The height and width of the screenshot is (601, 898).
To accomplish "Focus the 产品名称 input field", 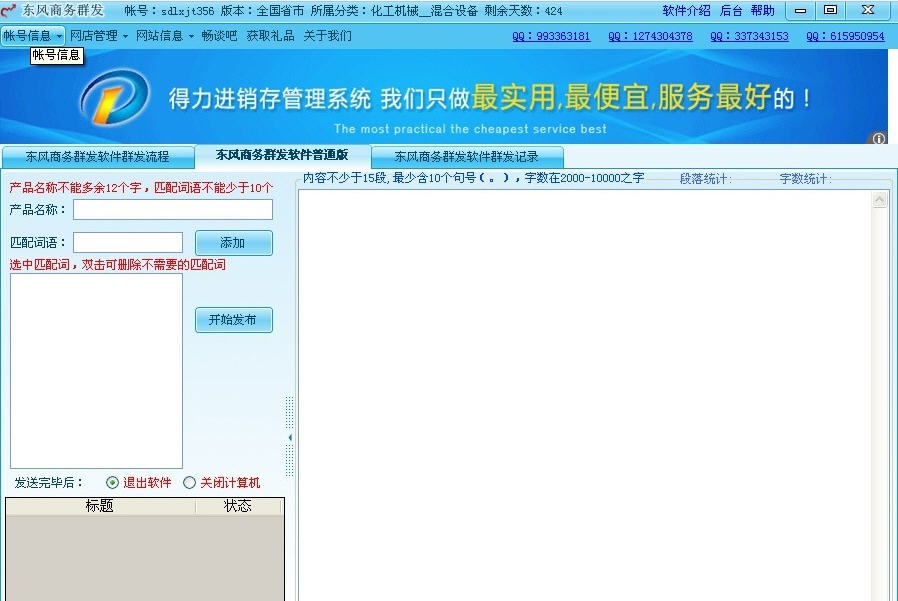I will (173, 210).
